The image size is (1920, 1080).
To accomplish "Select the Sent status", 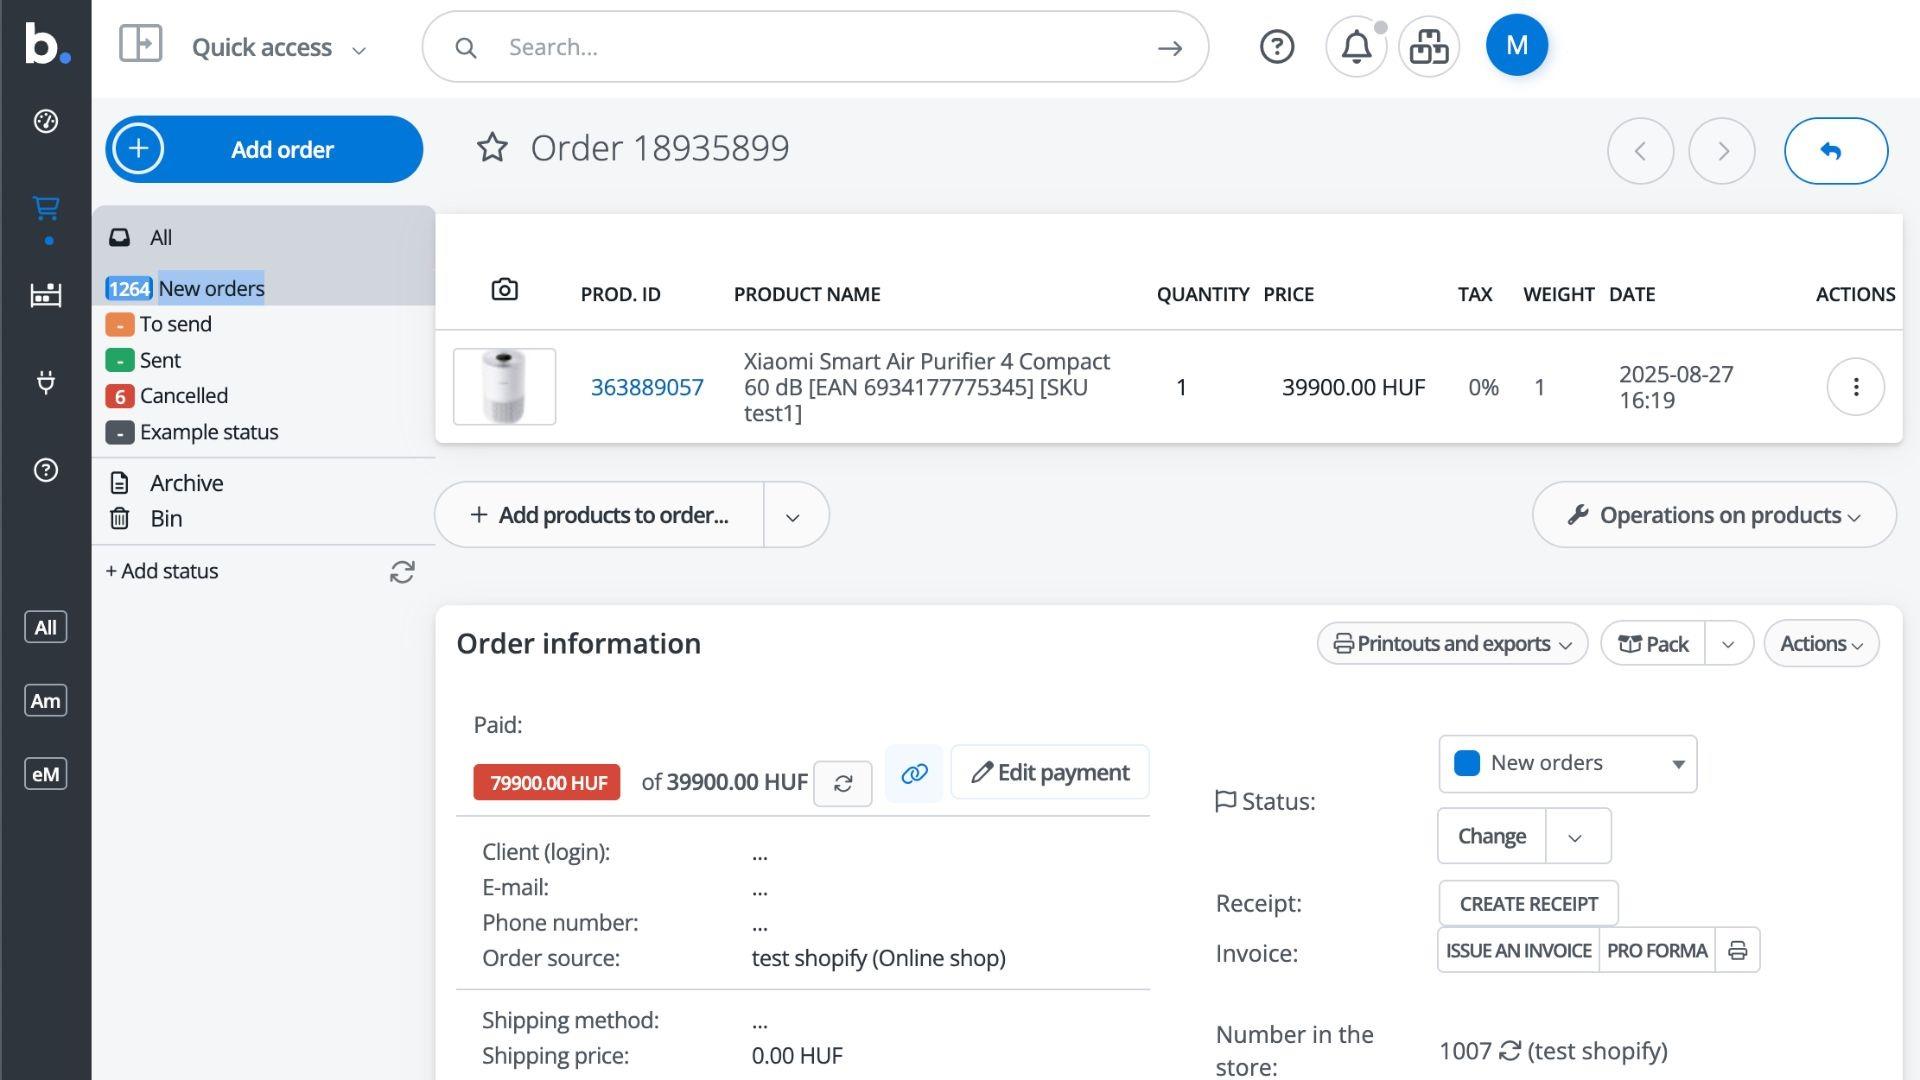I will coord(160,361).
